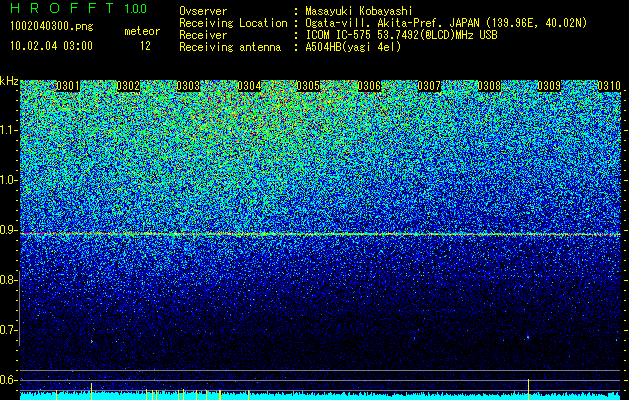Click the 0.9 frequency axis label
This screenshot has width=629, height=400.
point(8,230)
